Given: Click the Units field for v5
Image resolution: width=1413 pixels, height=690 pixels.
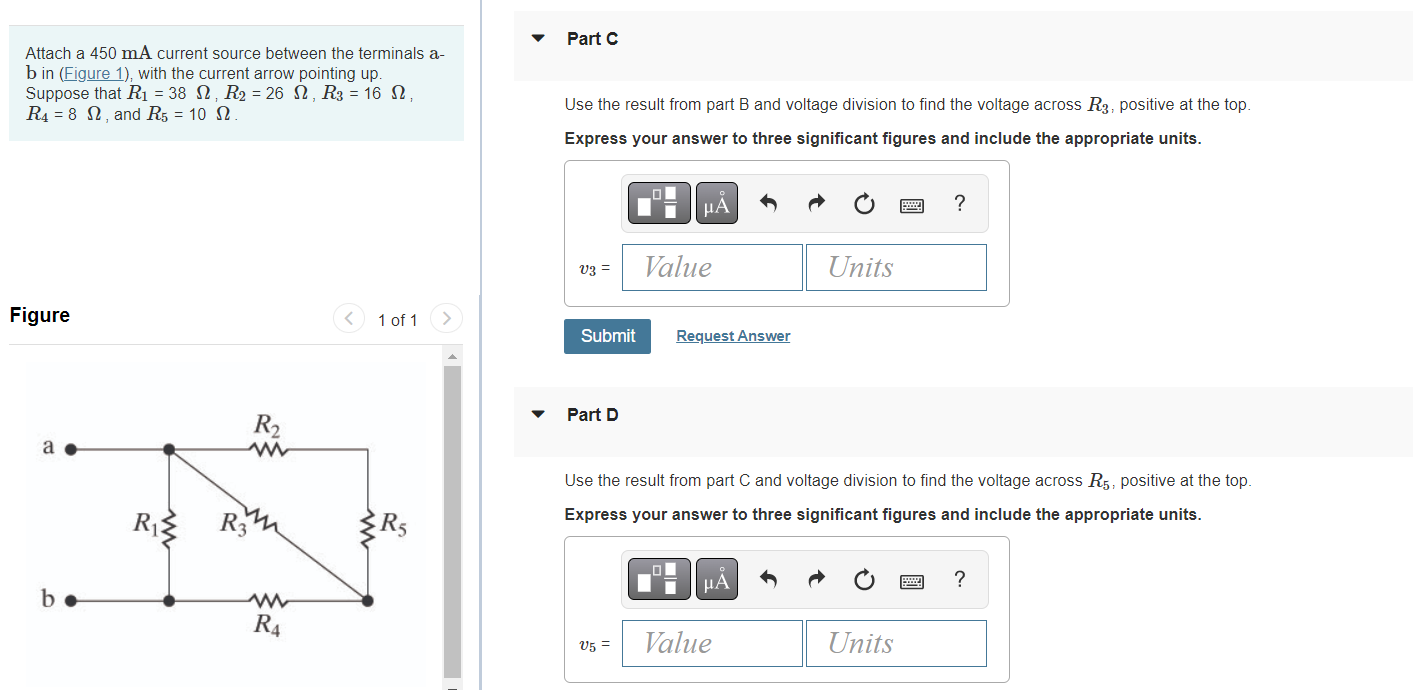Looking at the screenshot, I should tap(895, 643).
